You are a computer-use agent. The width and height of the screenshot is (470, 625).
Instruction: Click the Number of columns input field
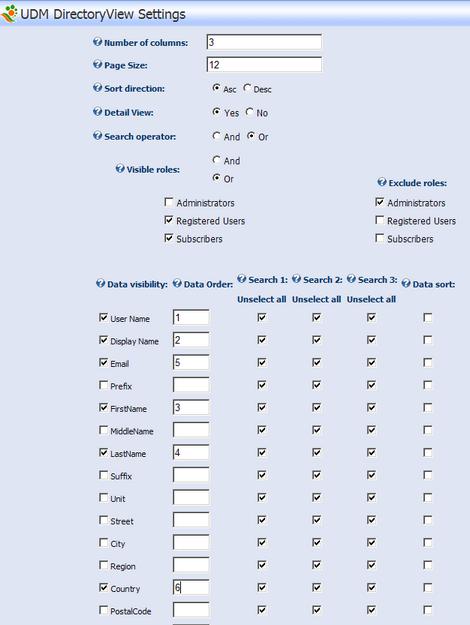pos(264,42)
